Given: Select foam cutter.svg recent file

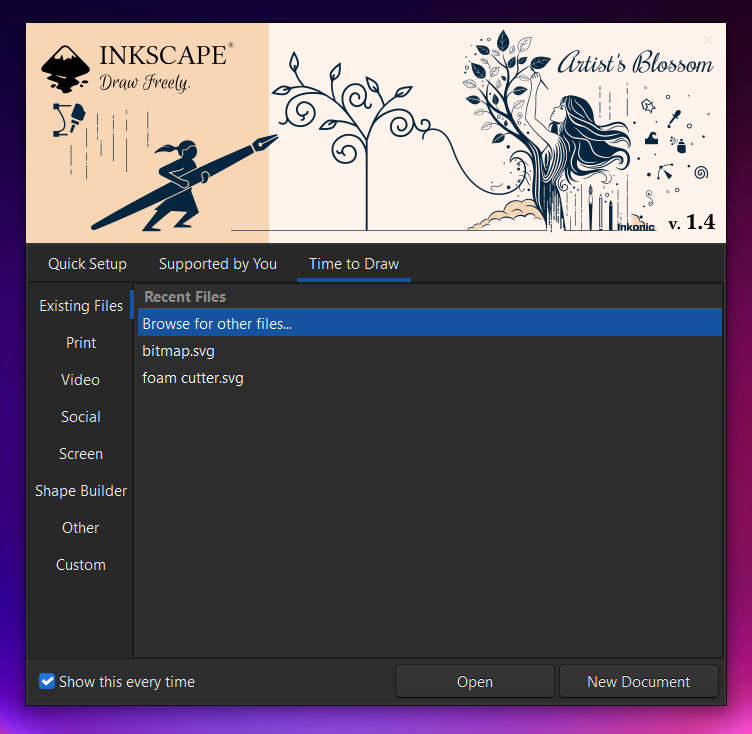Looking at the screenshot, I should pos(430,378).
